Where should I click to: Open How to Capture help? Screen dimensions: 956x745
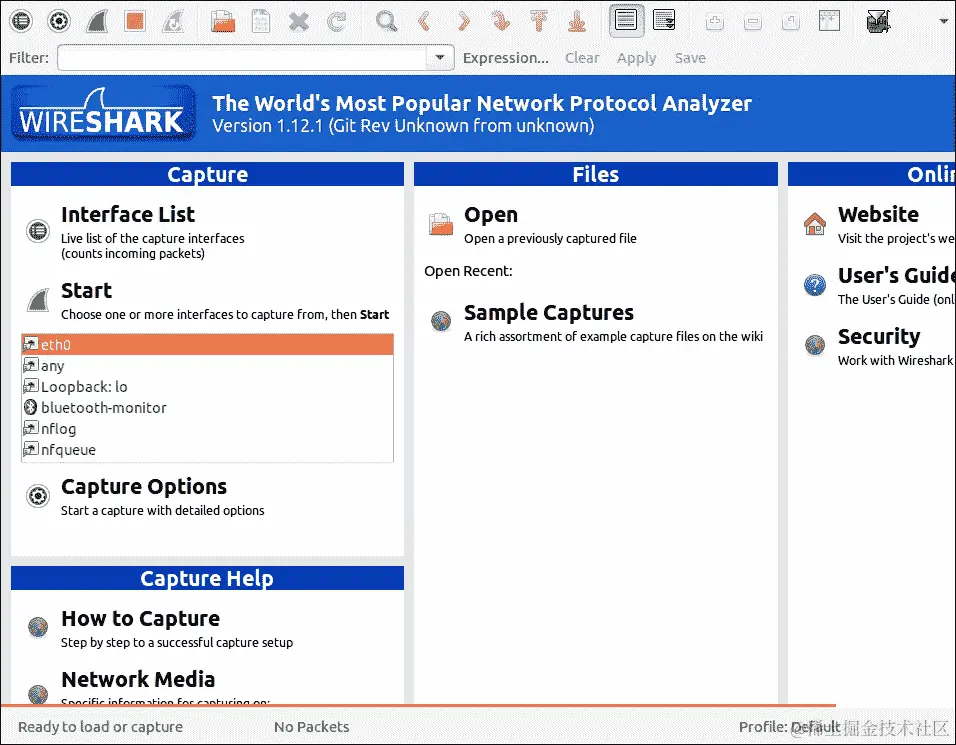click(x=140, y=619)
